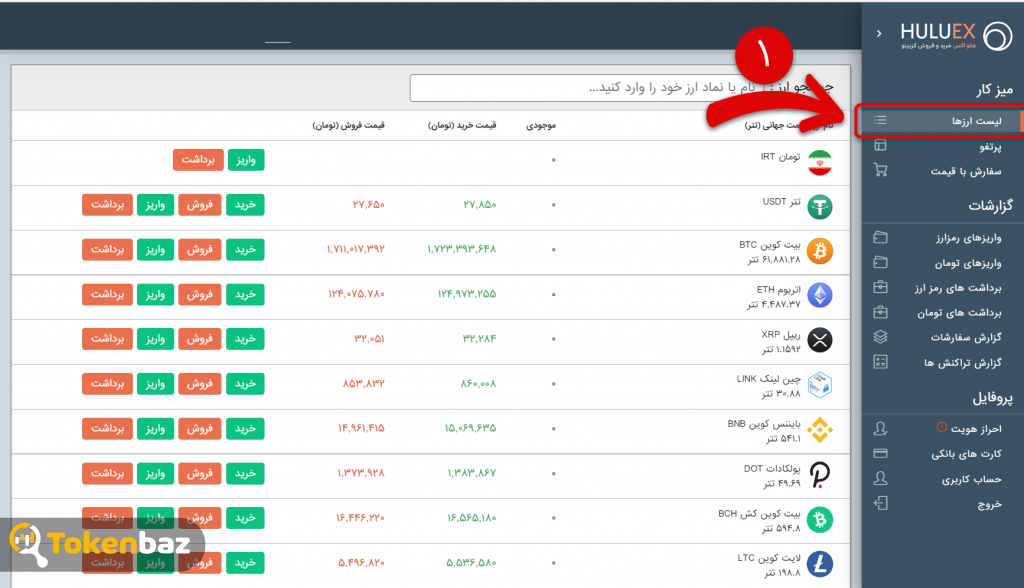Click the موجودی column header
This screenshot has width=1024, height=588.
pos(541,125)
